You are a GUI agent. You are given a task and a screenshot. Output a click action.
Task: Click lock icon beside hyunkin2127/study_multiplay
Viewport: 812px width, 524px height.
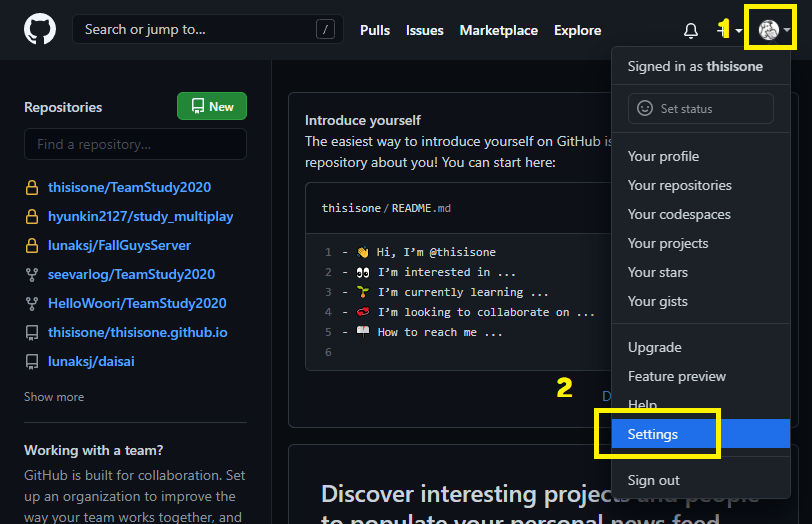tap(32, 216)
